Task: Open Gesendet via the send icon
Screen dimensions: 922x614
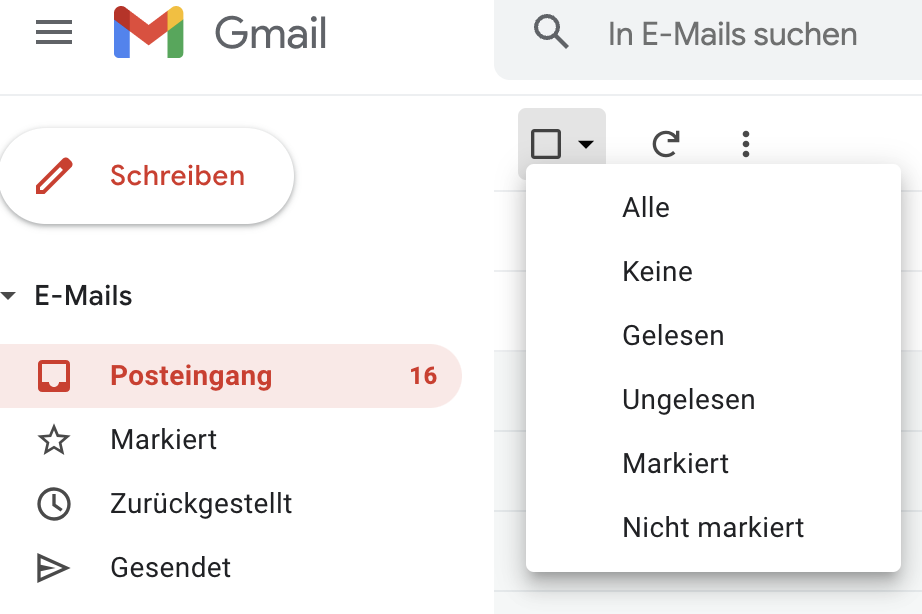Action: click(x=56, y=567)
